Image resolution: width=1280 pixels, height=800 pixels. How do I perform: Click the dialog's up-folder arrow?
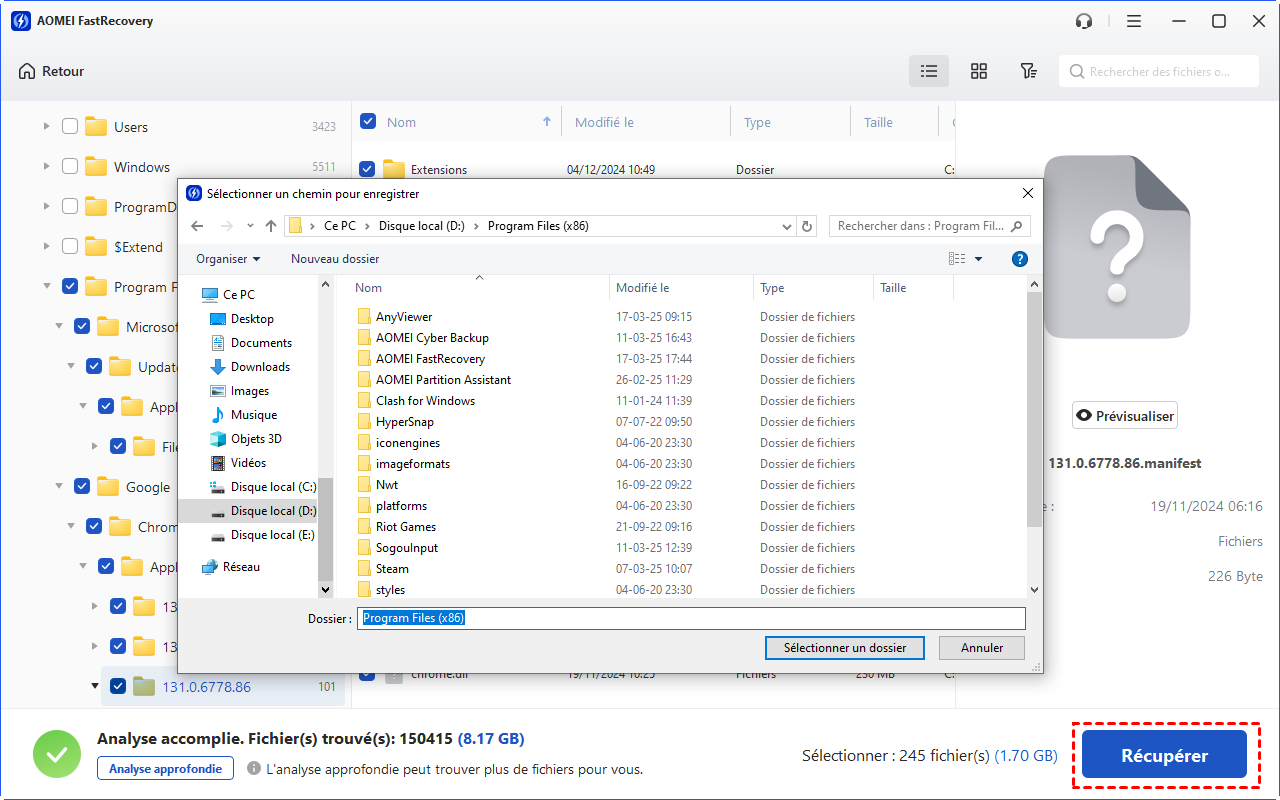coord(271,226)
